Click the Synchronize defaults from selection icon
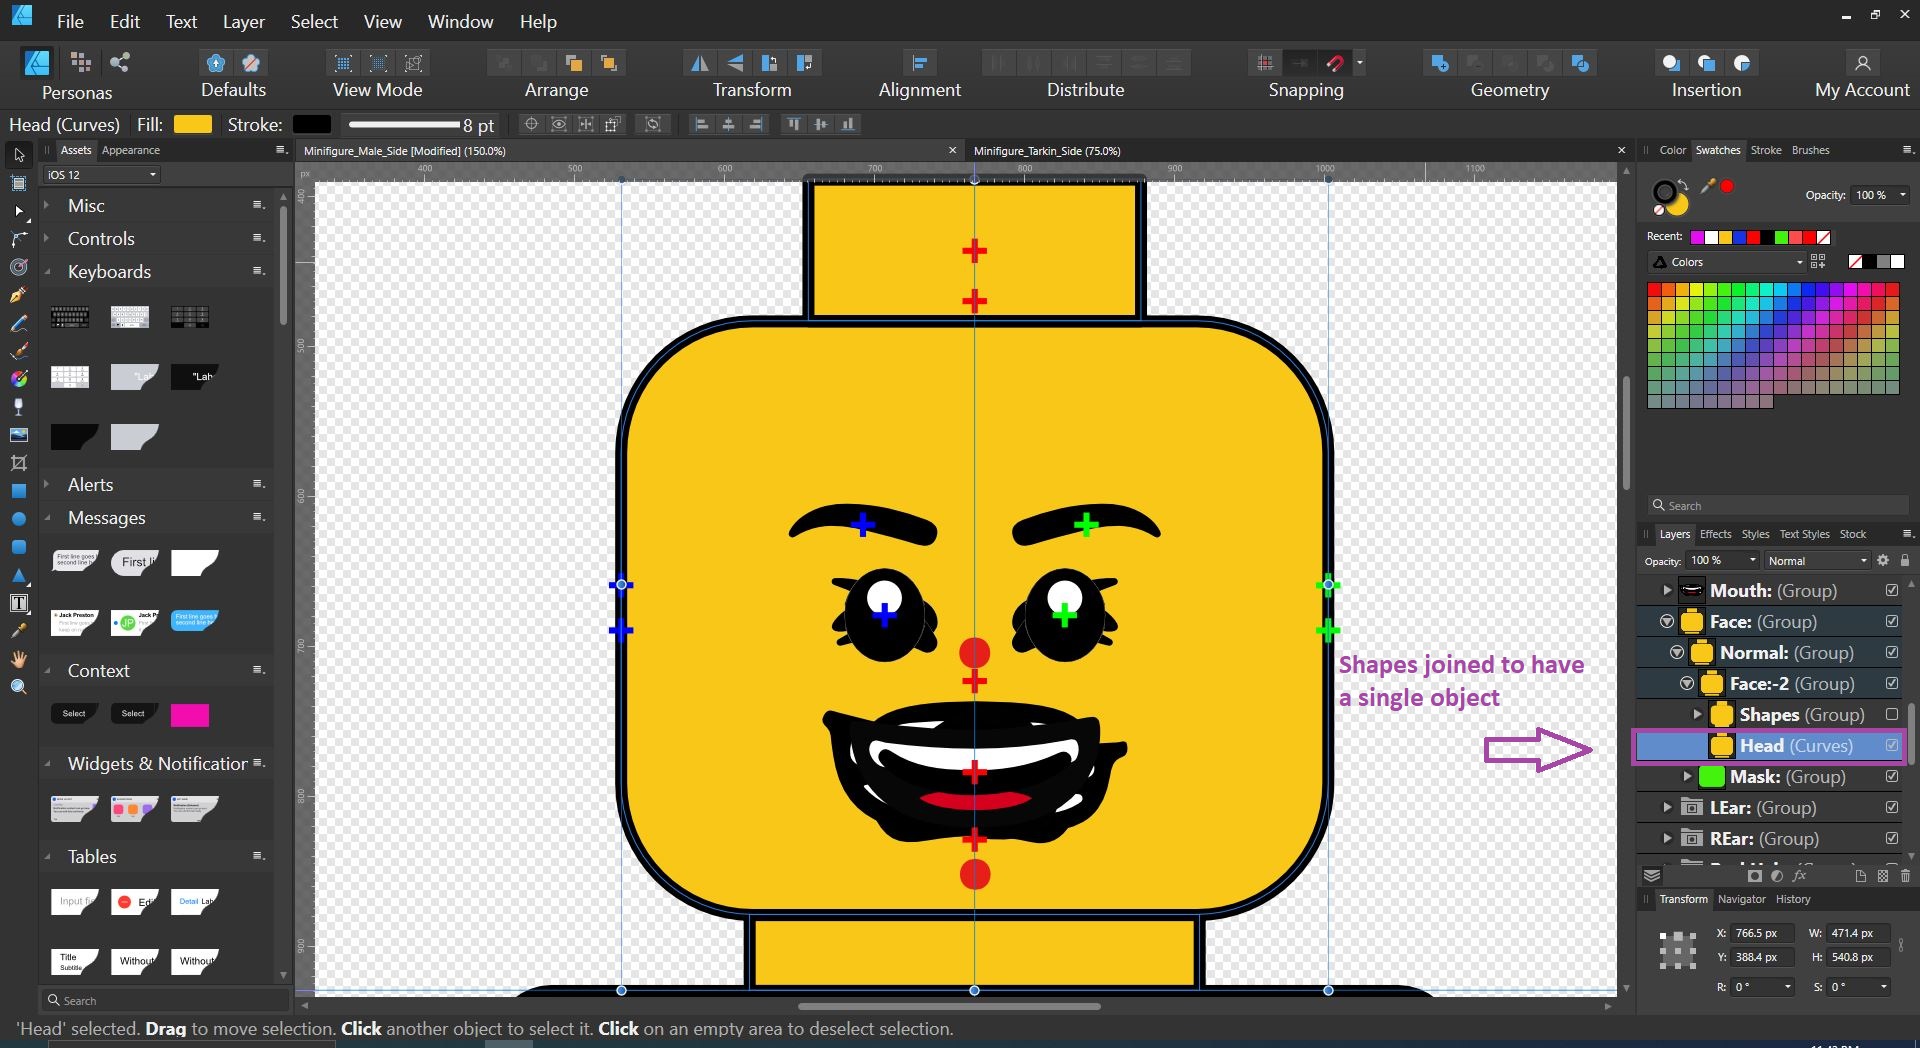1920x1048 pixels. point(215,63)
